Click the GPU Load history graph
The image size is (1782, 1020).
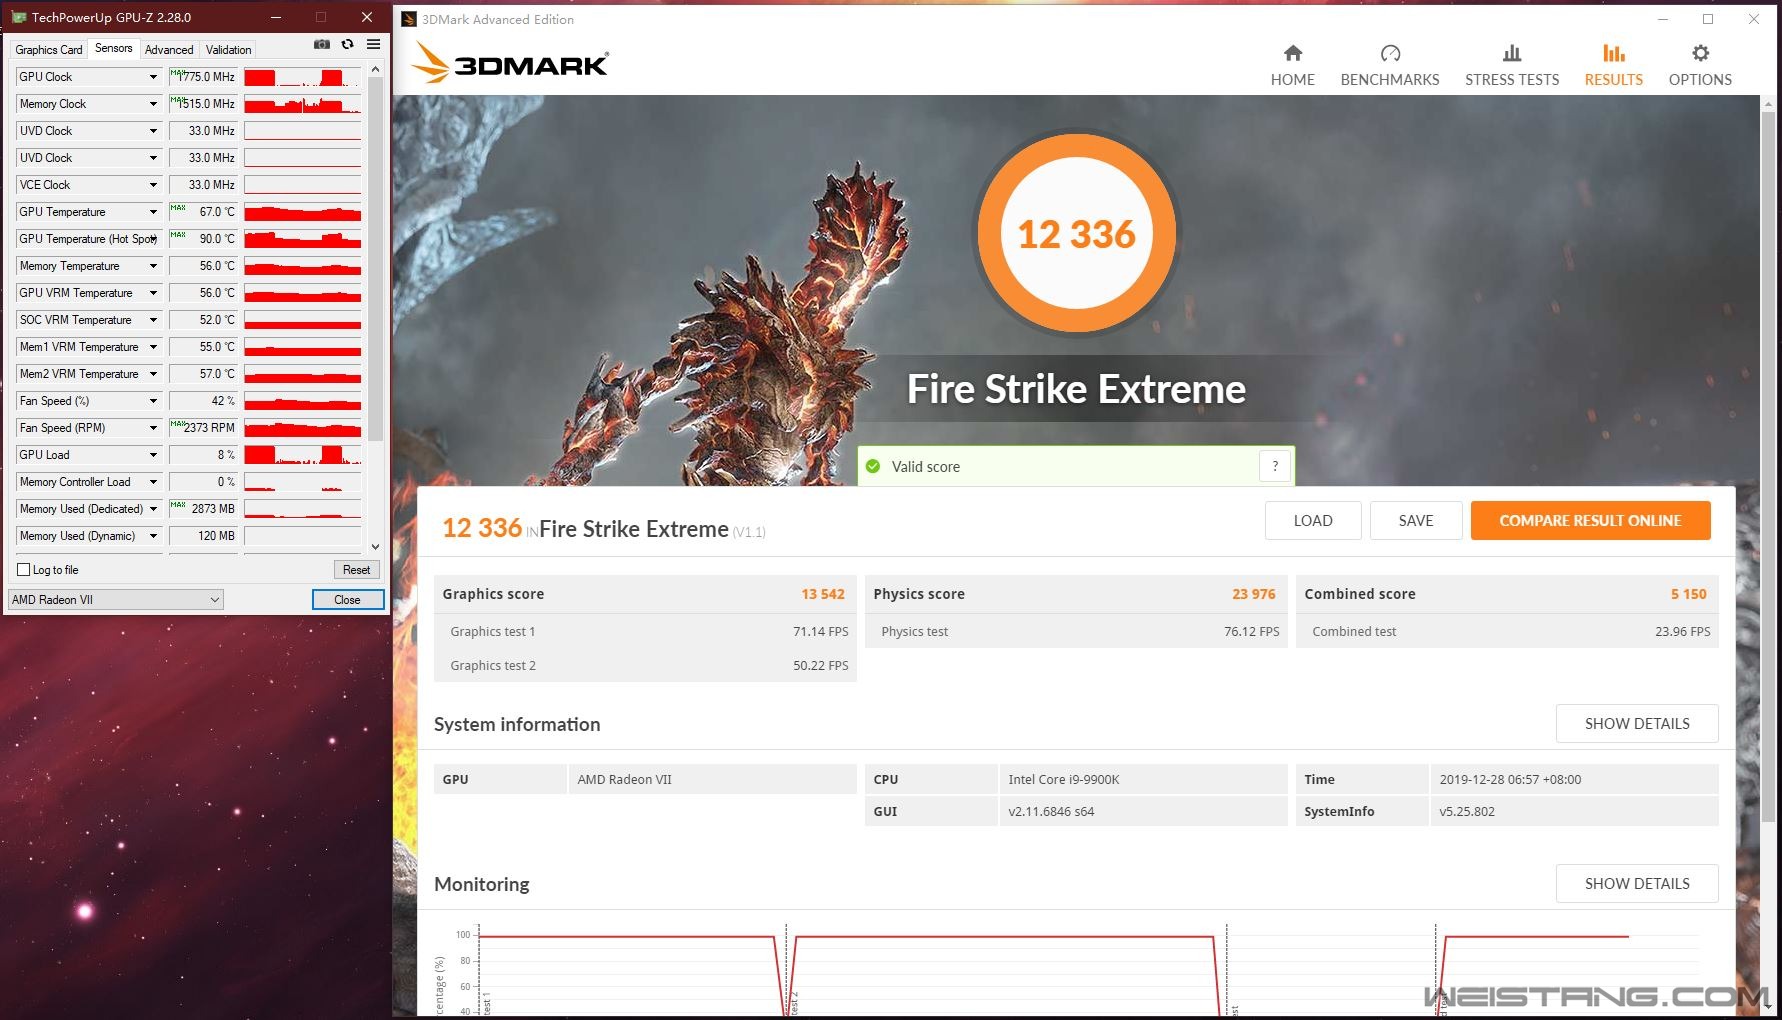(302, 455)
